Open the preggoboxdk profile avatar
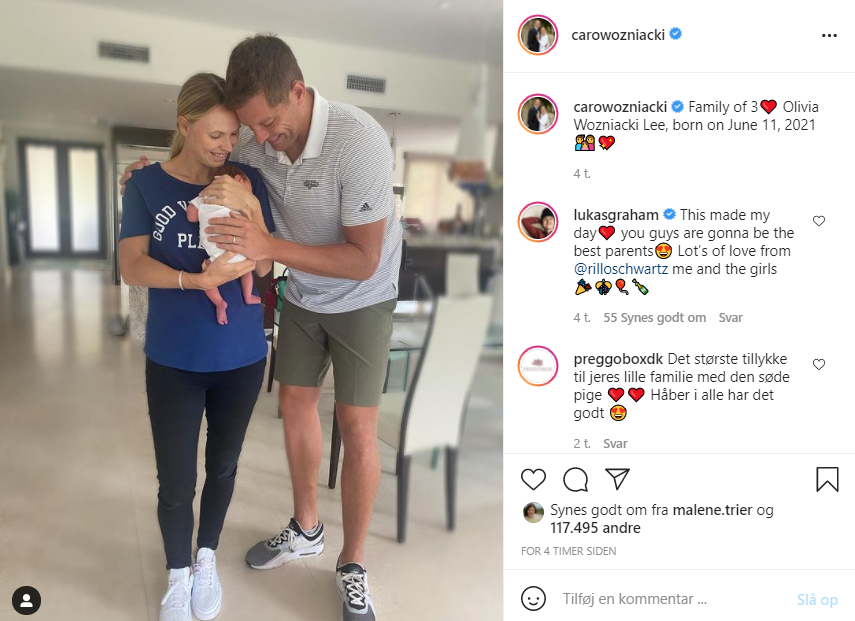This screenshot has width=855, height=621. (x=538, y=366)
